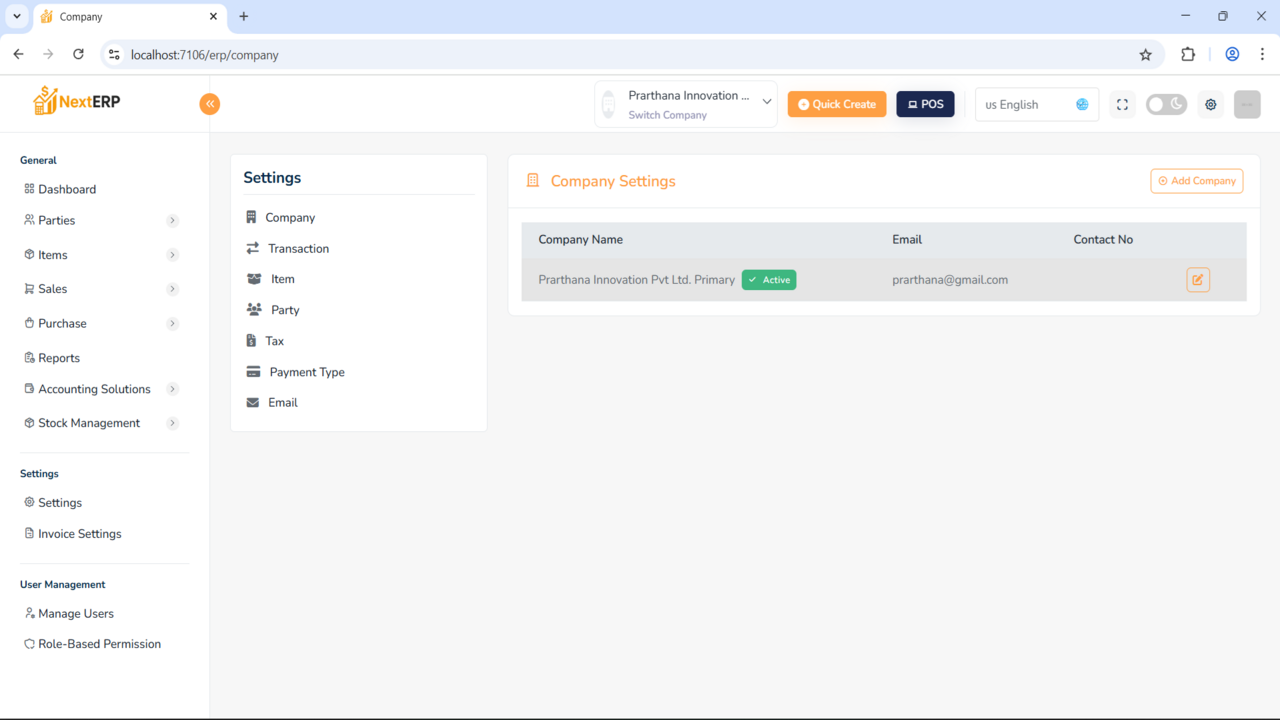Open the browser extensions puzzle icon
Viewport: 1280px width, 720px height.
1188,55
